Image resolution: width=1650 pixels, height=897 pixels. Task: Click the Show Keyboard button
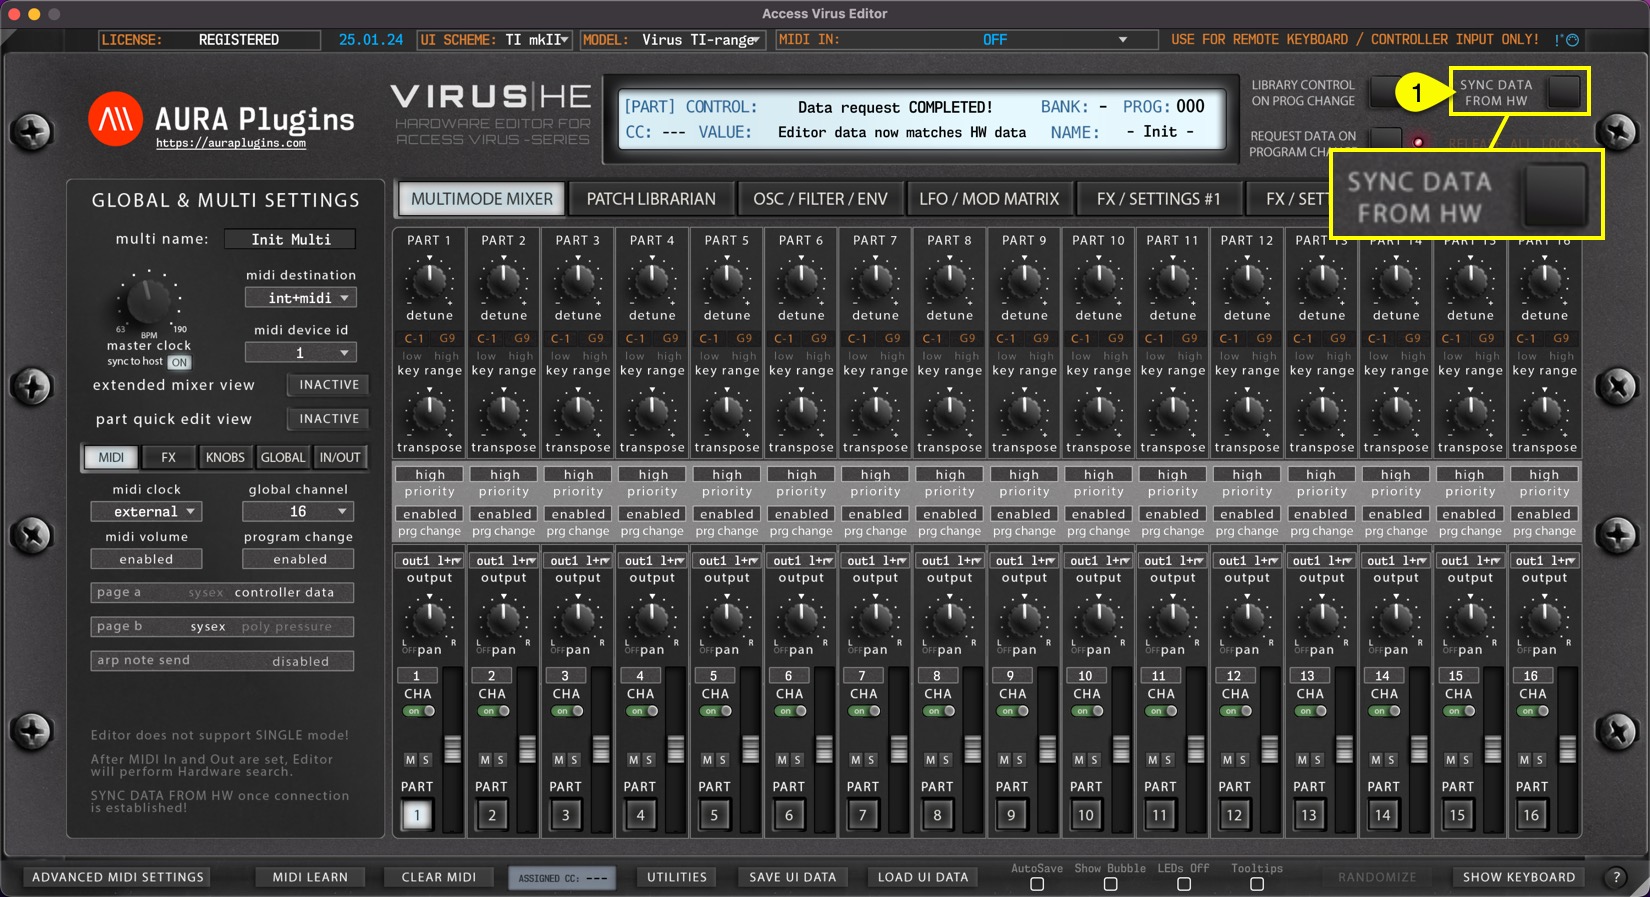click(1518, 877)
